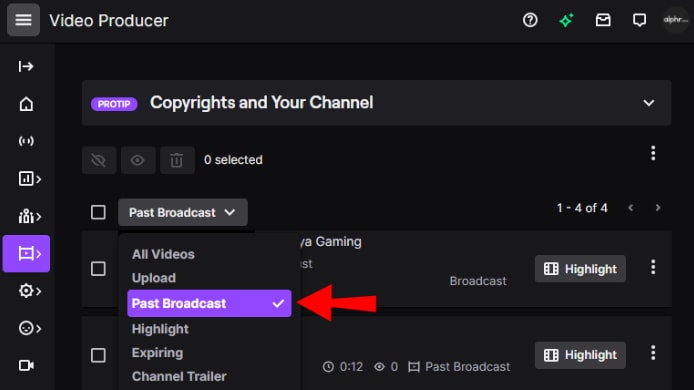Image resolution: width=694 pixels, height=390 pixels.
Task: Expand the Settings gear sidebar icon
Action: click(29, 291)
